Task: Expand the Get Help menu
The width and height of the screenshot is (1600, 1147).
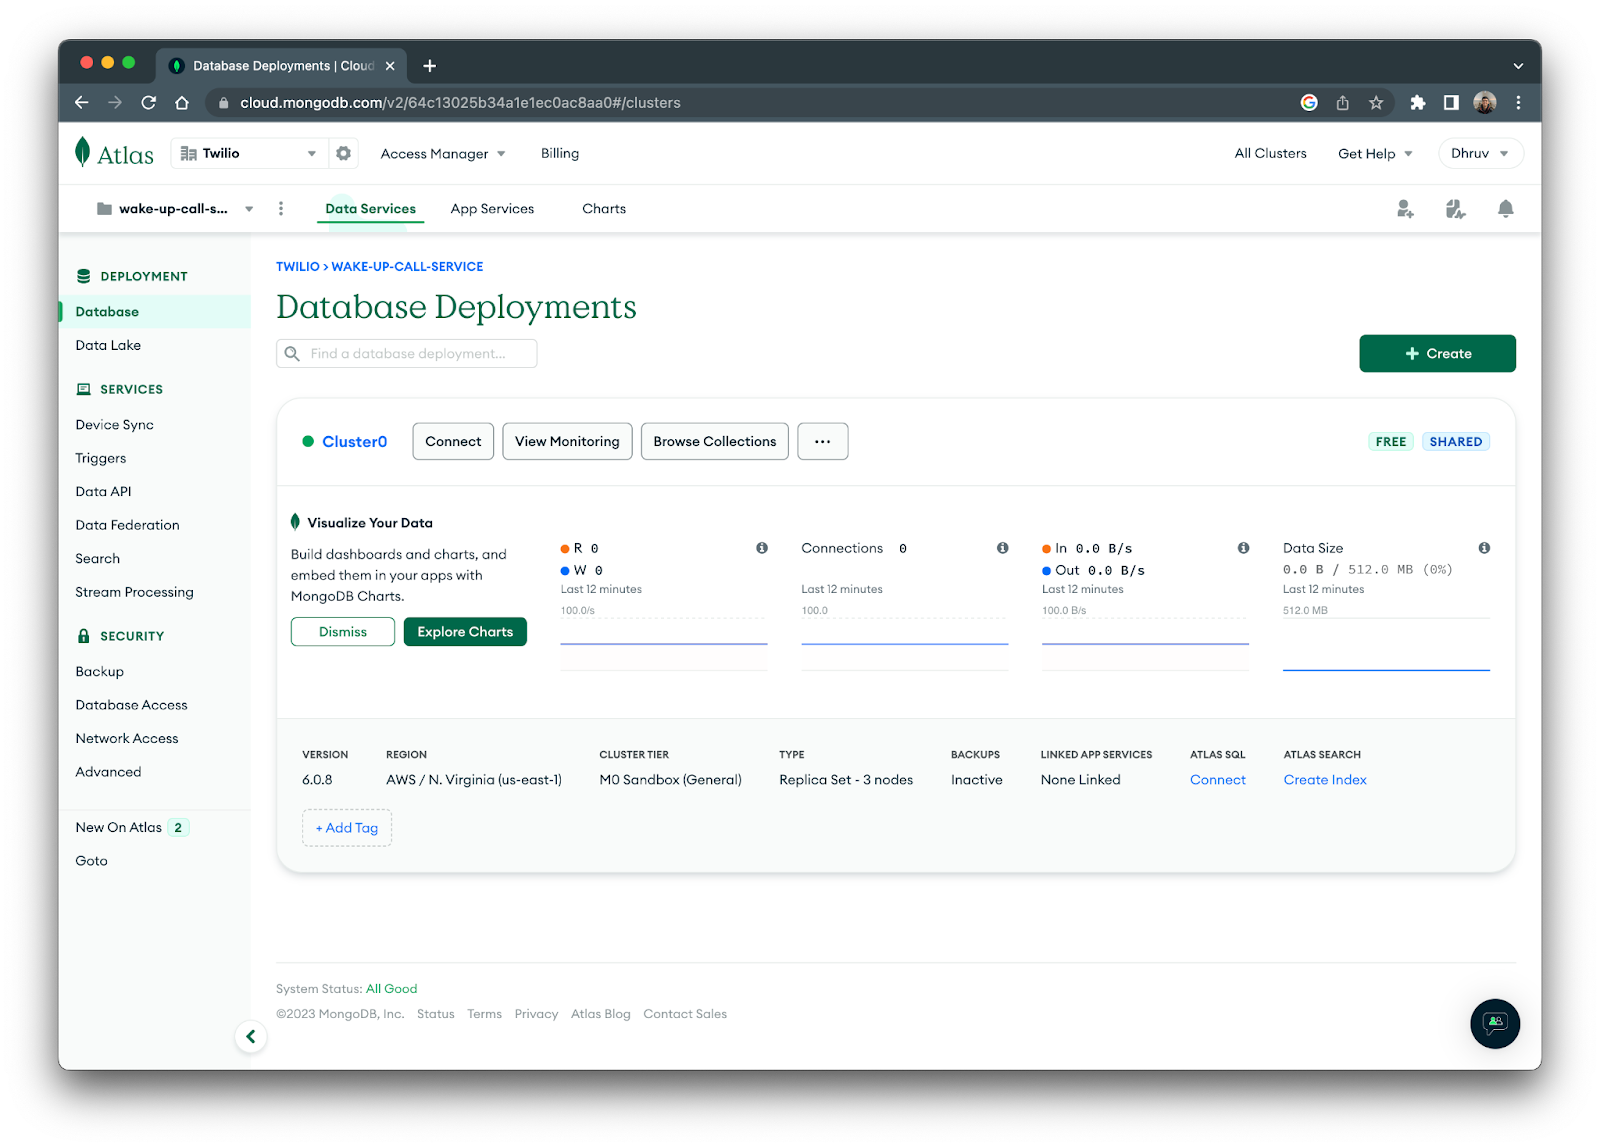Action: [x=1375, y=153]
